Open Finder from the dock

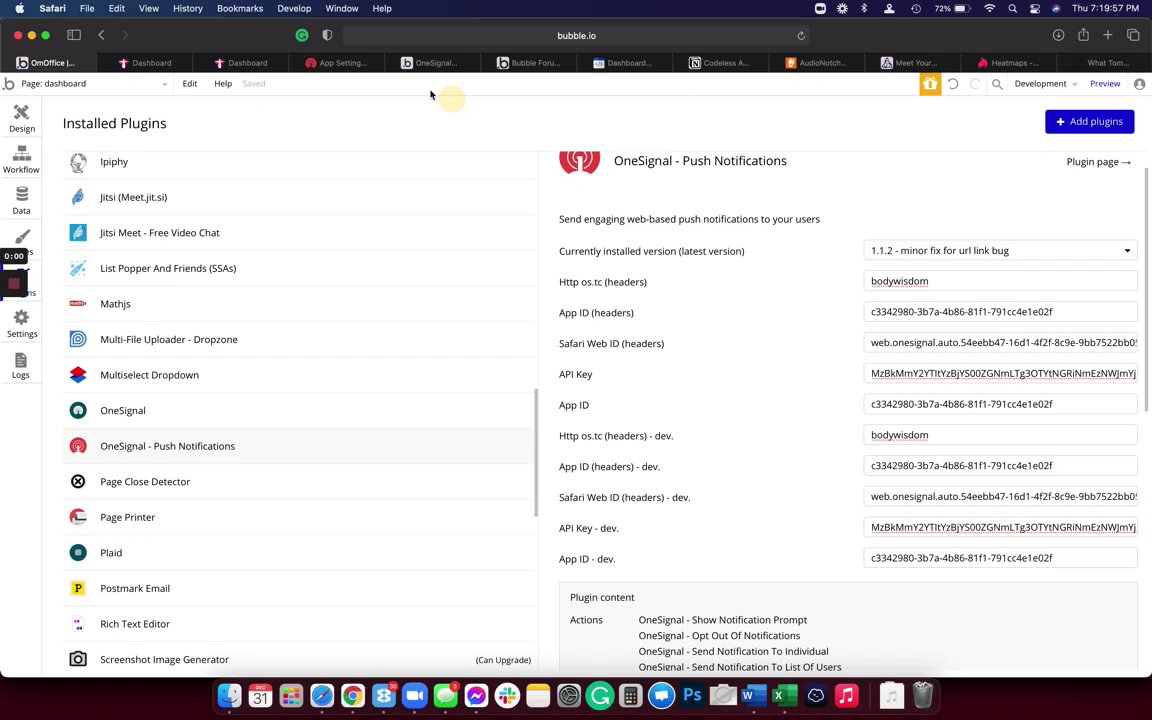pos(230,695)
